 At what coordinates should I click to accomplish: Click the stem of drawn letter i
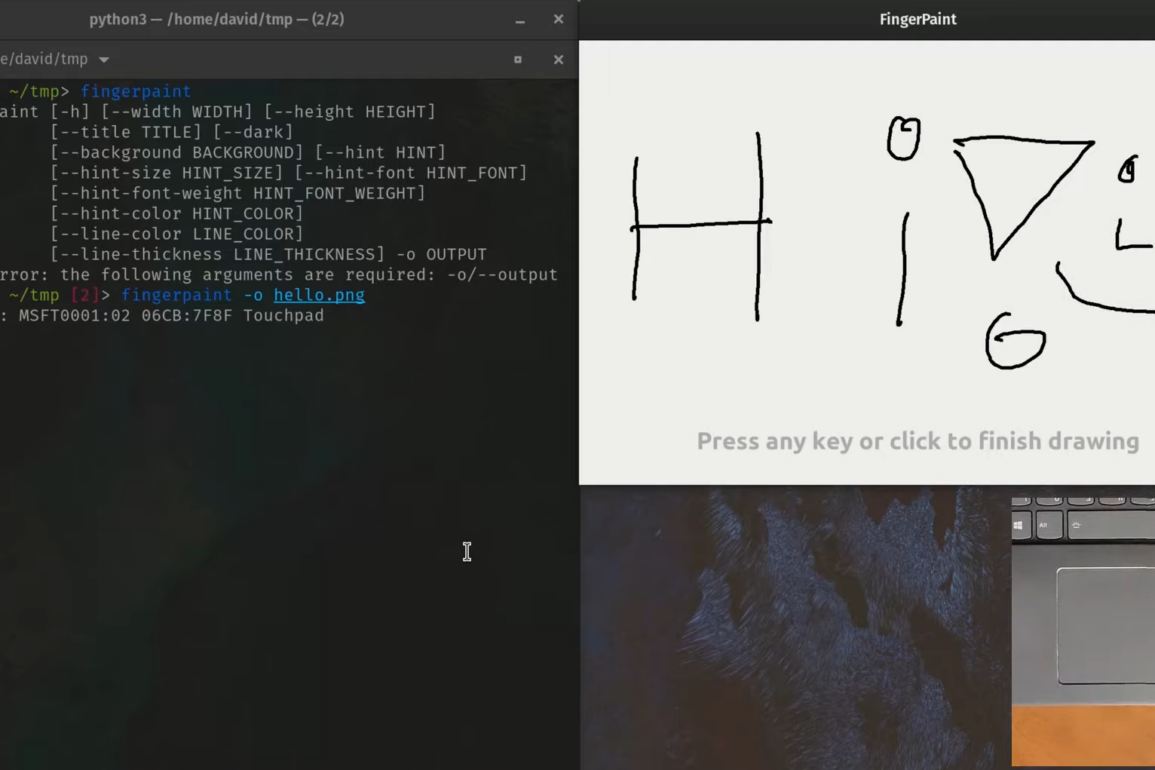(903, 268)
